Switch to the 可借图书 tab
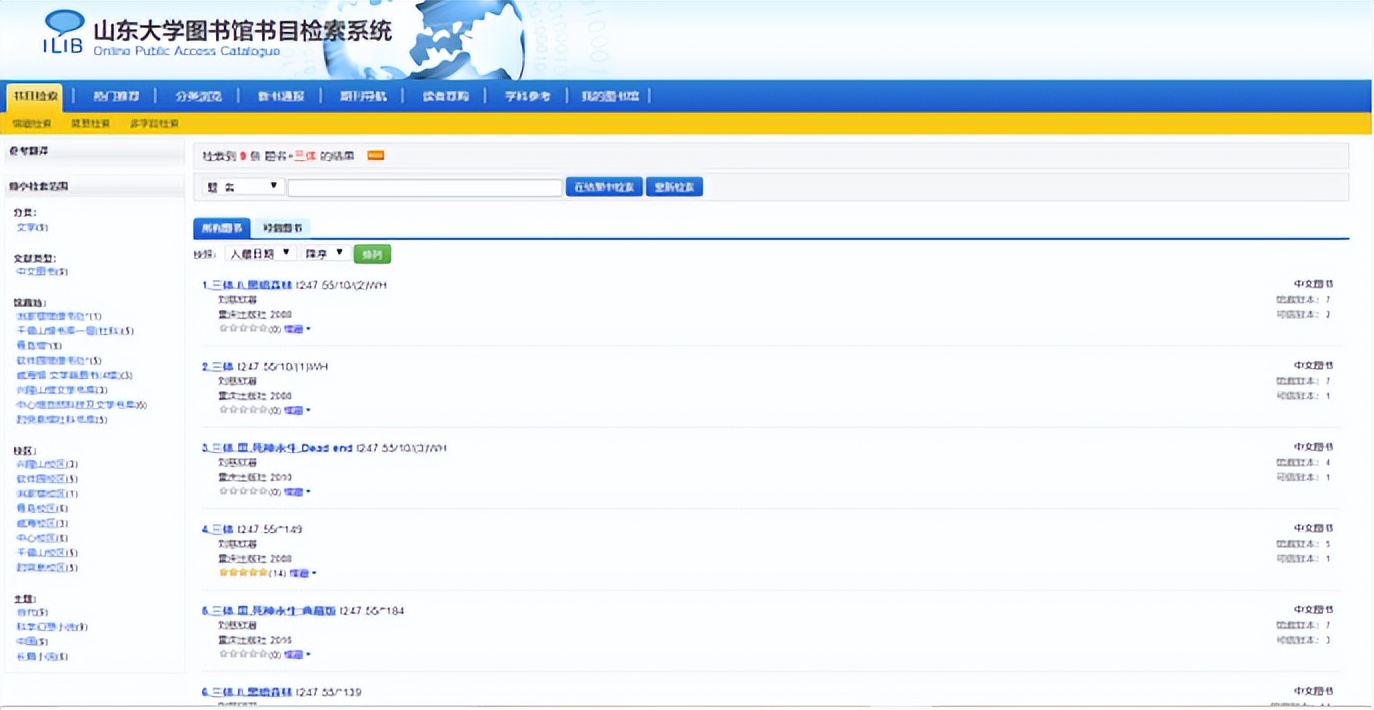 click(x=282, y=228)
